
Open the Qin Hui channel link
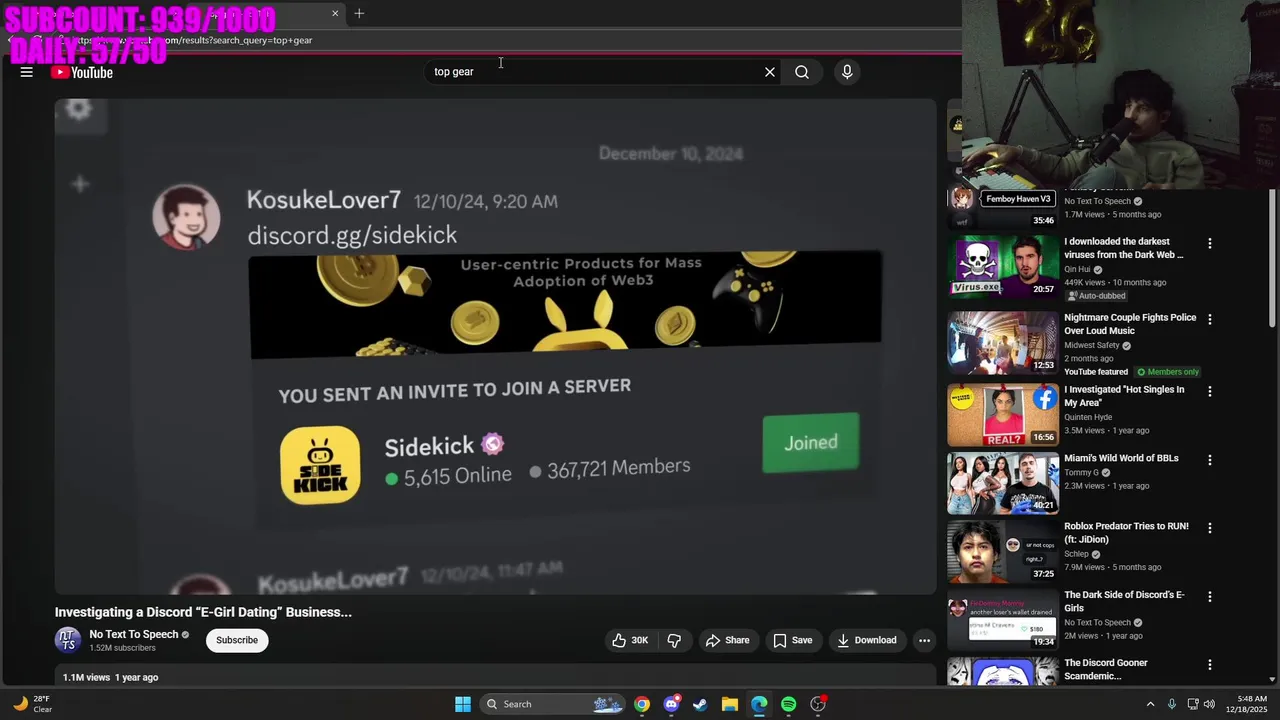[x=1077, y=269]
